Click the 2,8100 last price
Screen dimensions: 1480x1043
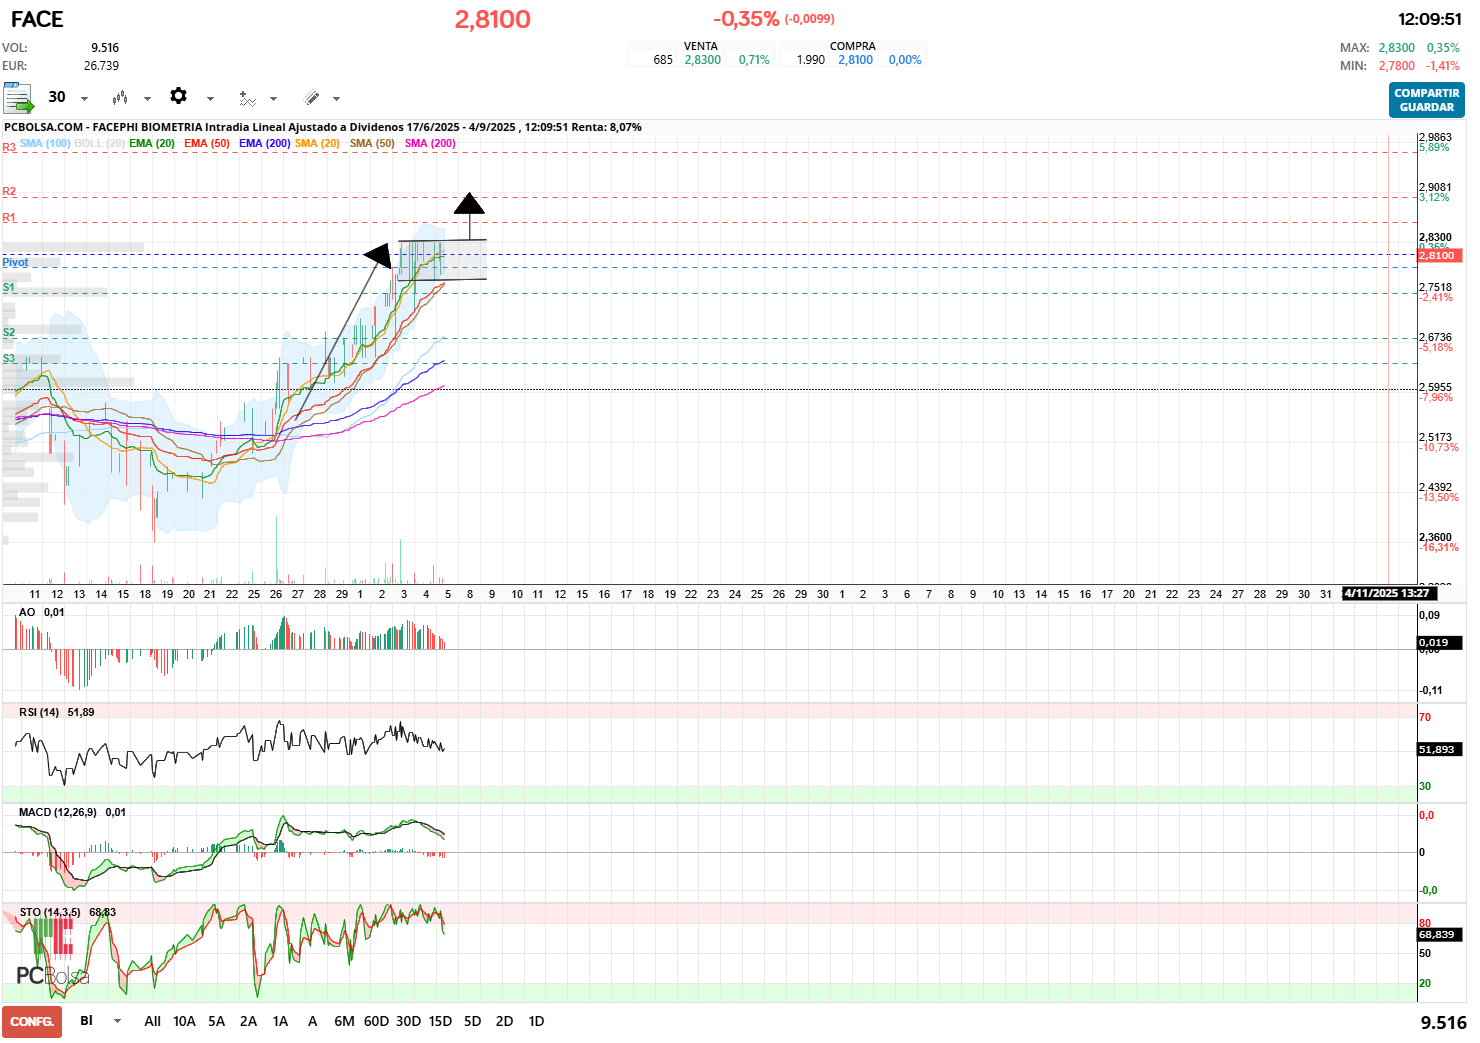493,19
